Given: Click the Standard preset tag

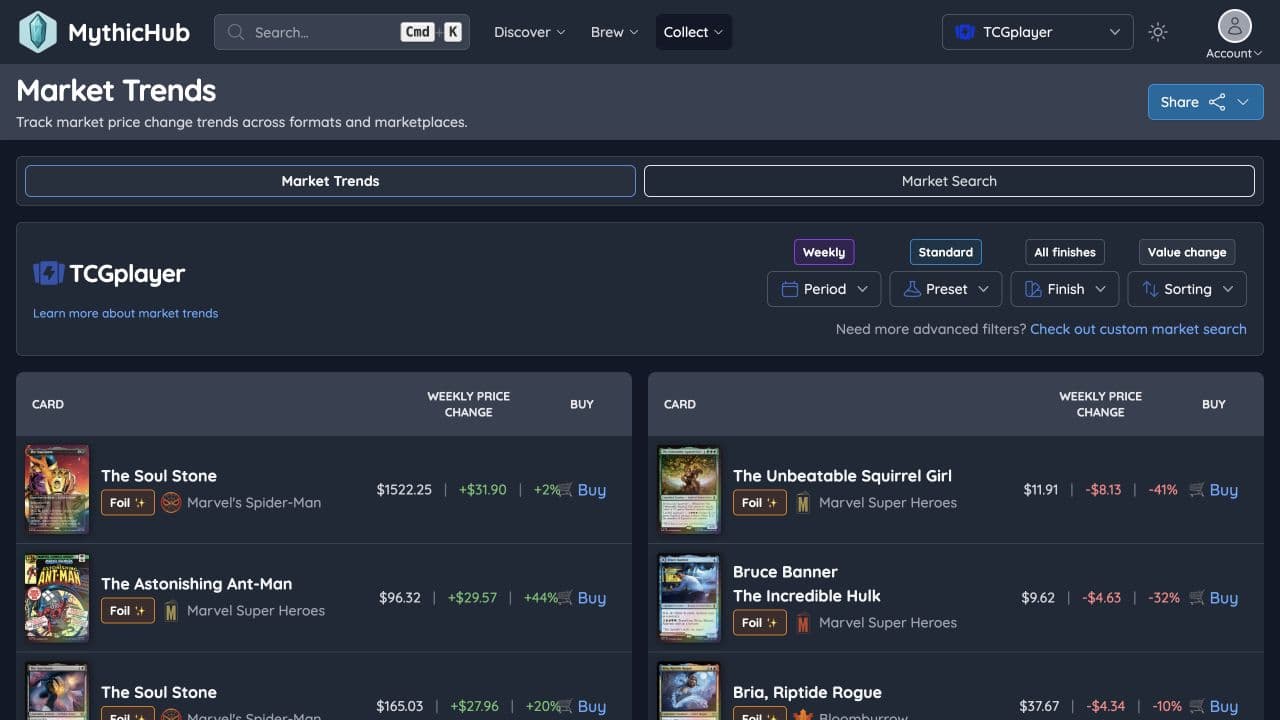Looking at the screenshot, I should coord(946,252).
